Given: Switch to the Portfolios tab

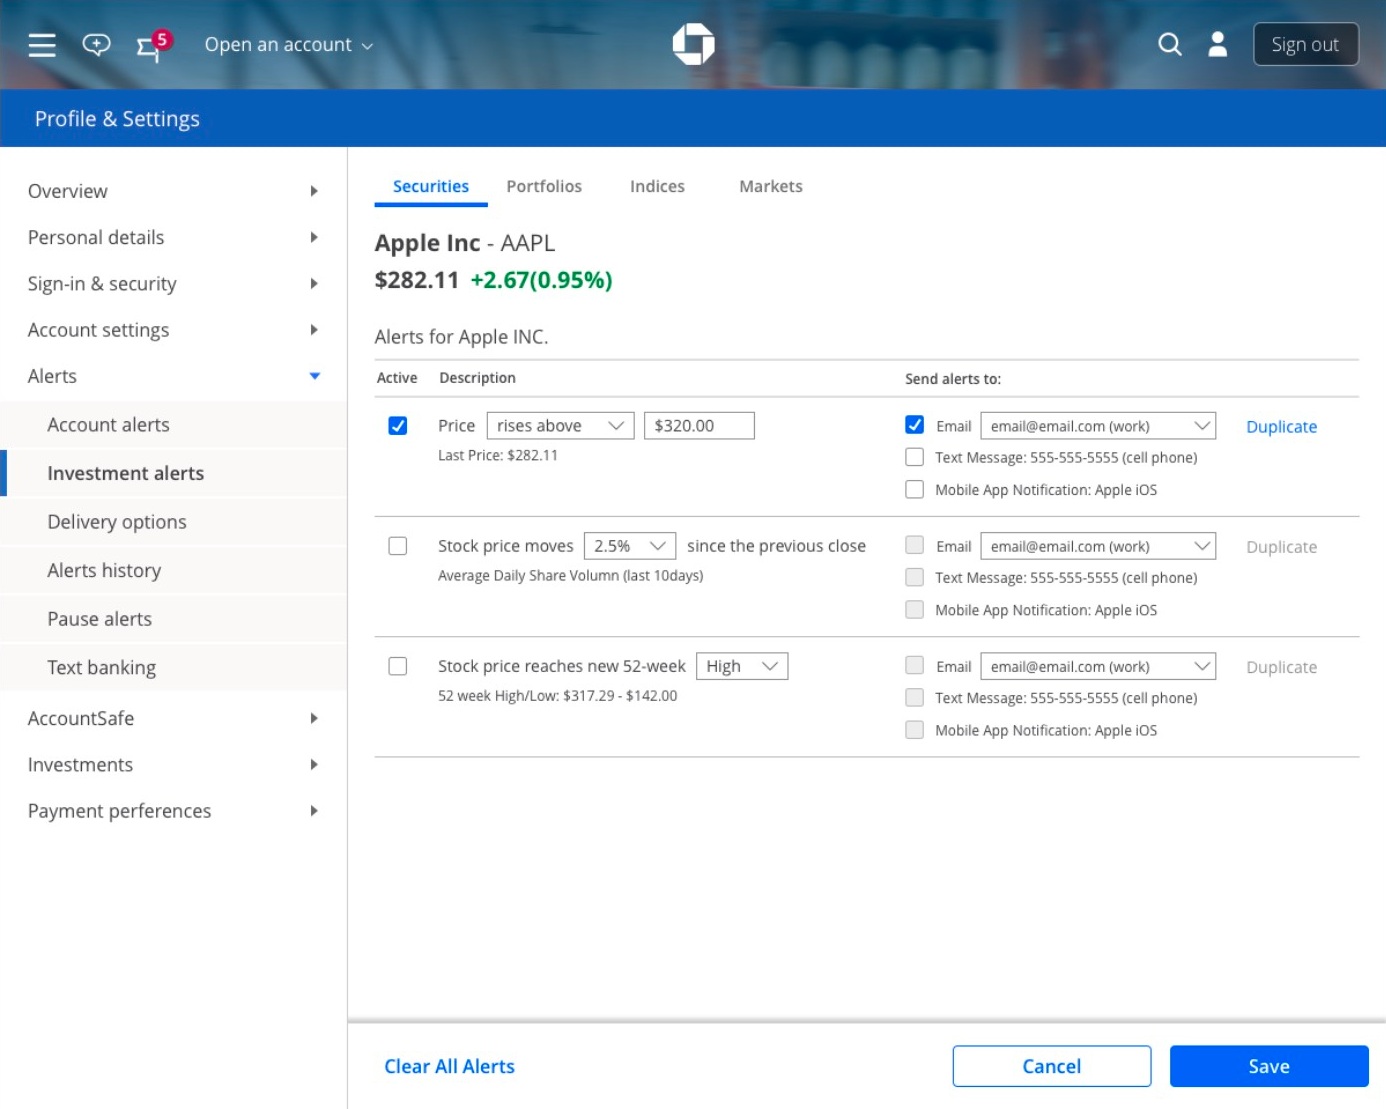Looking at the screenshot, I should tap(544, 186).
